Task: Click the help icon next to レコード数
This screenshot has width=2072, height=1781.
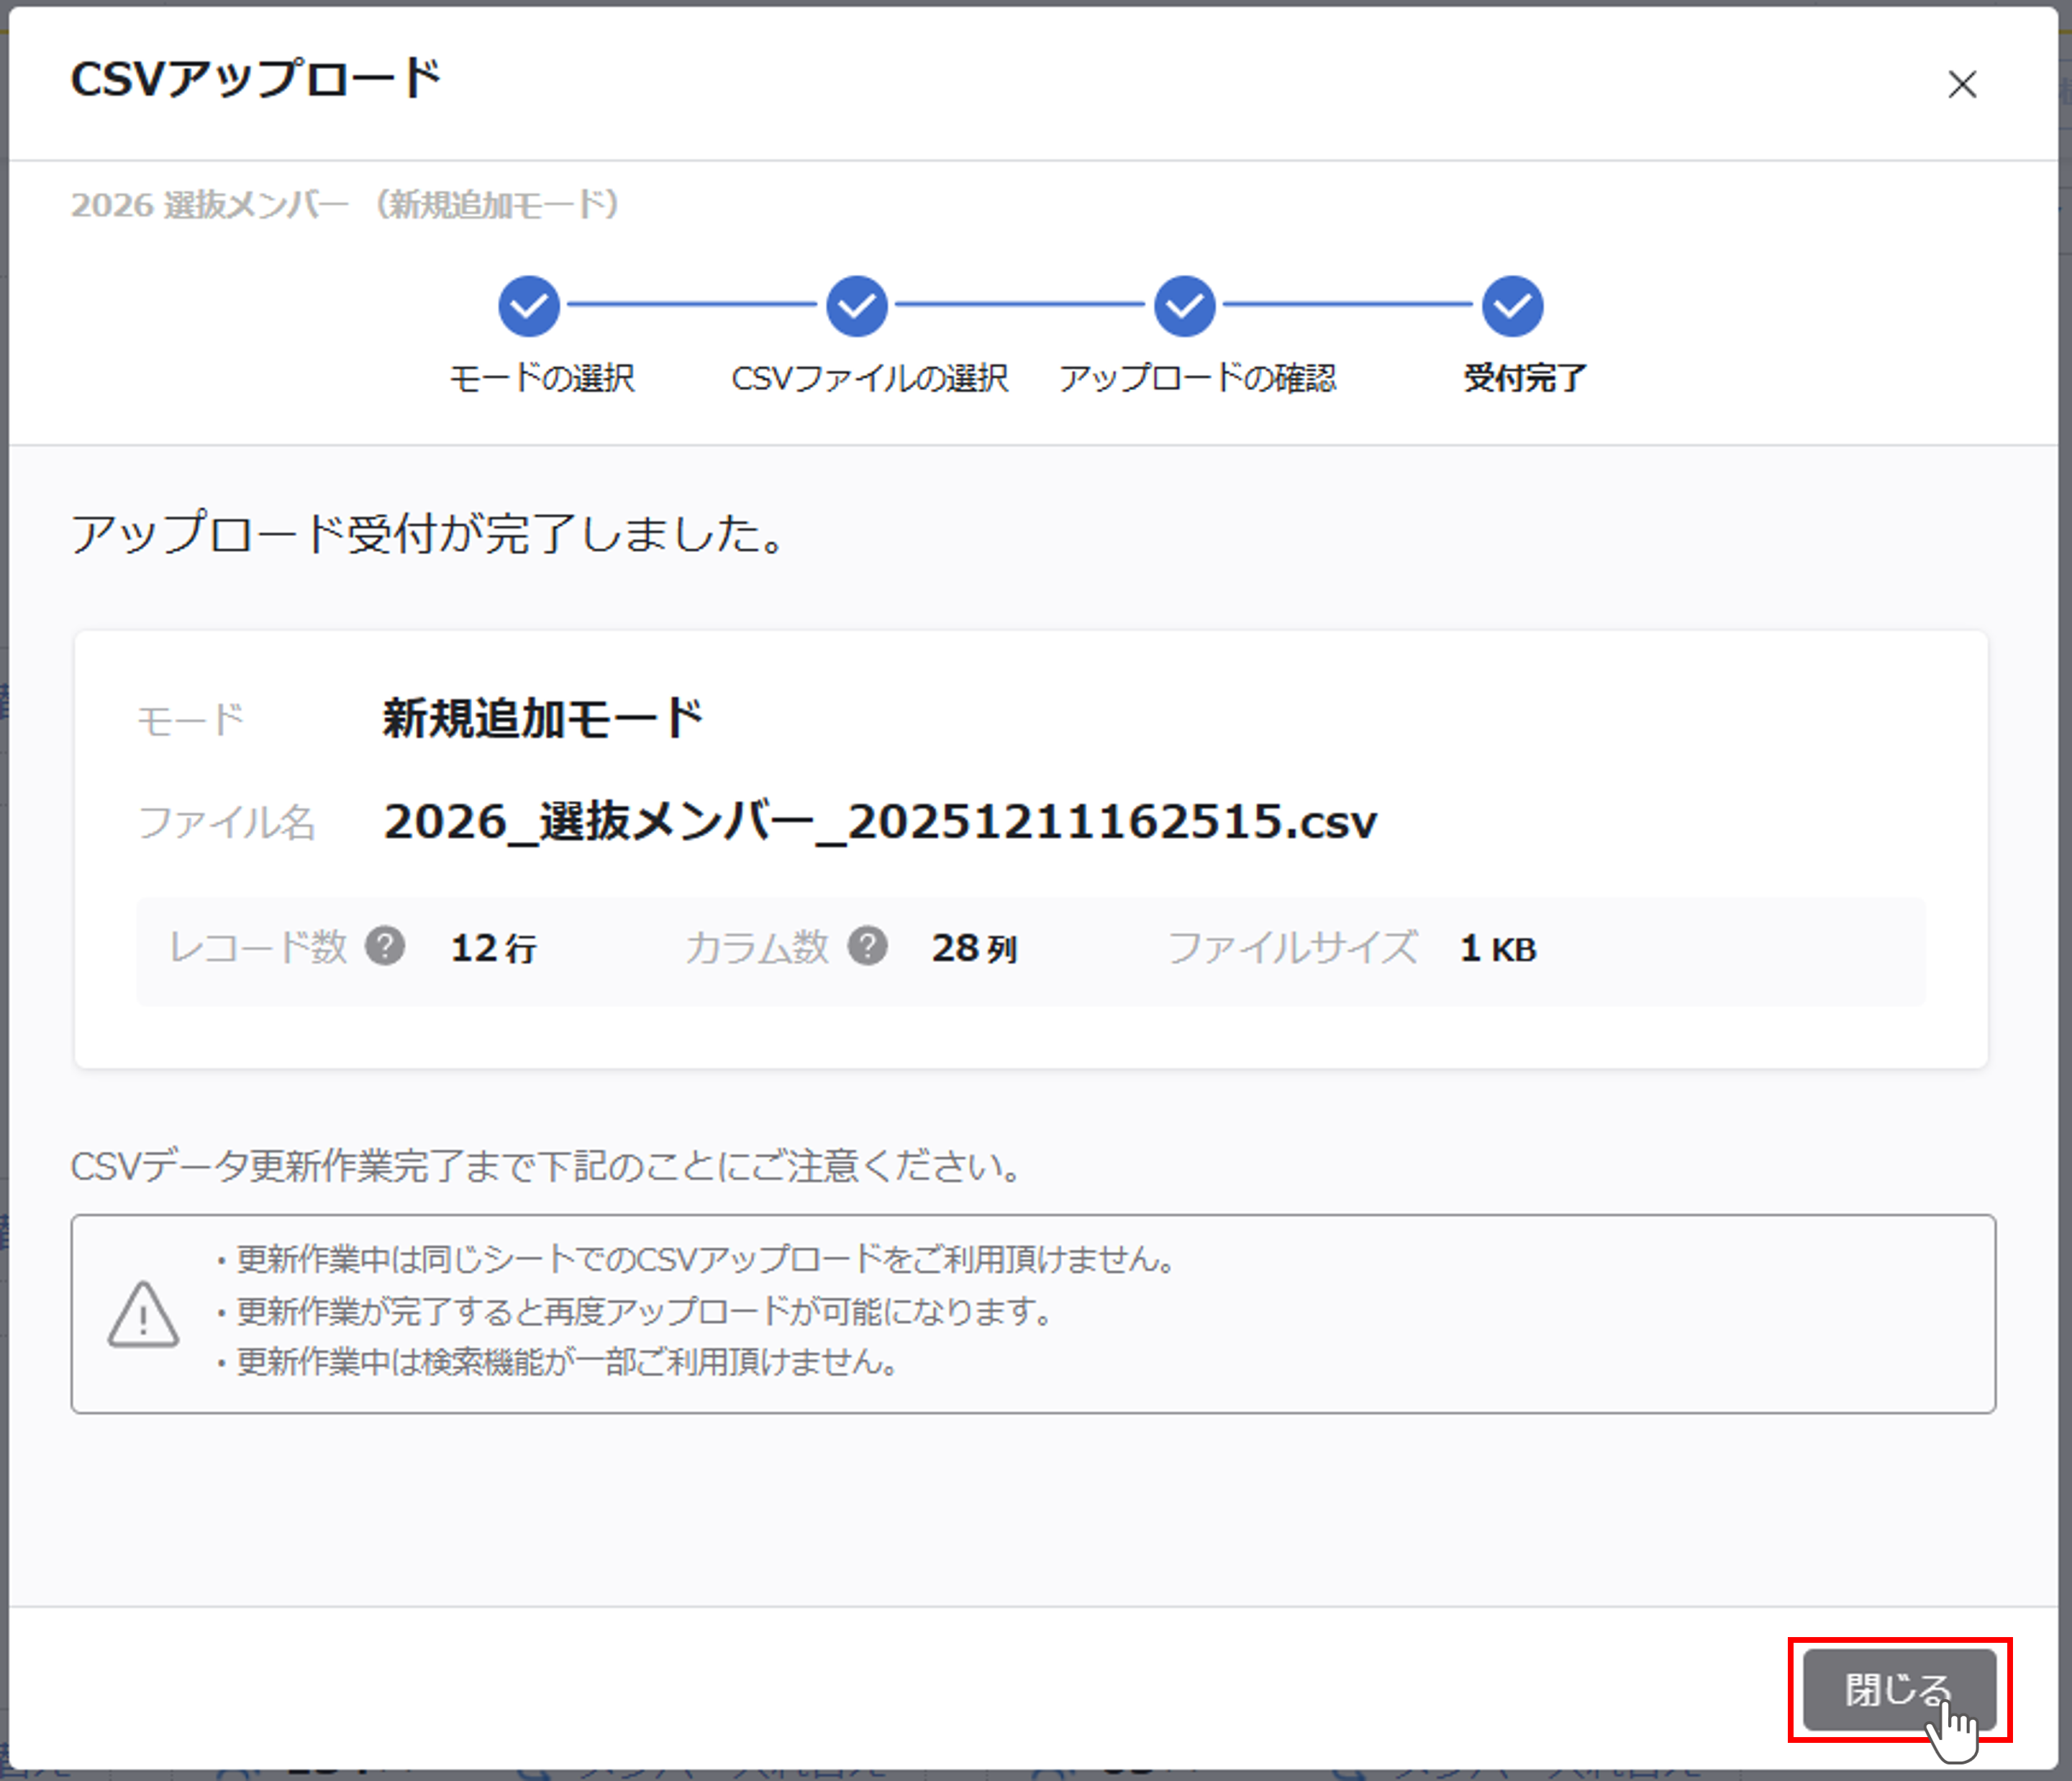Action: (x=385, y=945)
